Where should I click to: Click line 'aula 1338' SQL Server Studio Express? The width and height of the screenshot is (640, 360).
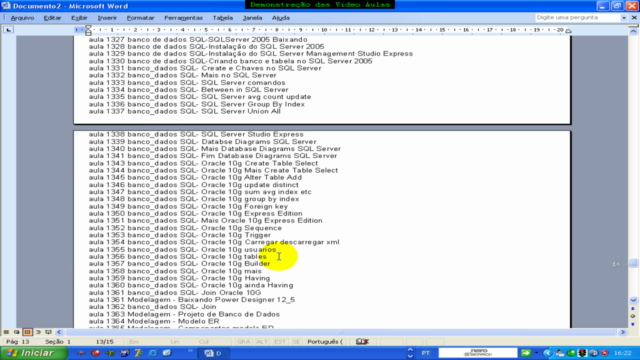coord(196,134)
